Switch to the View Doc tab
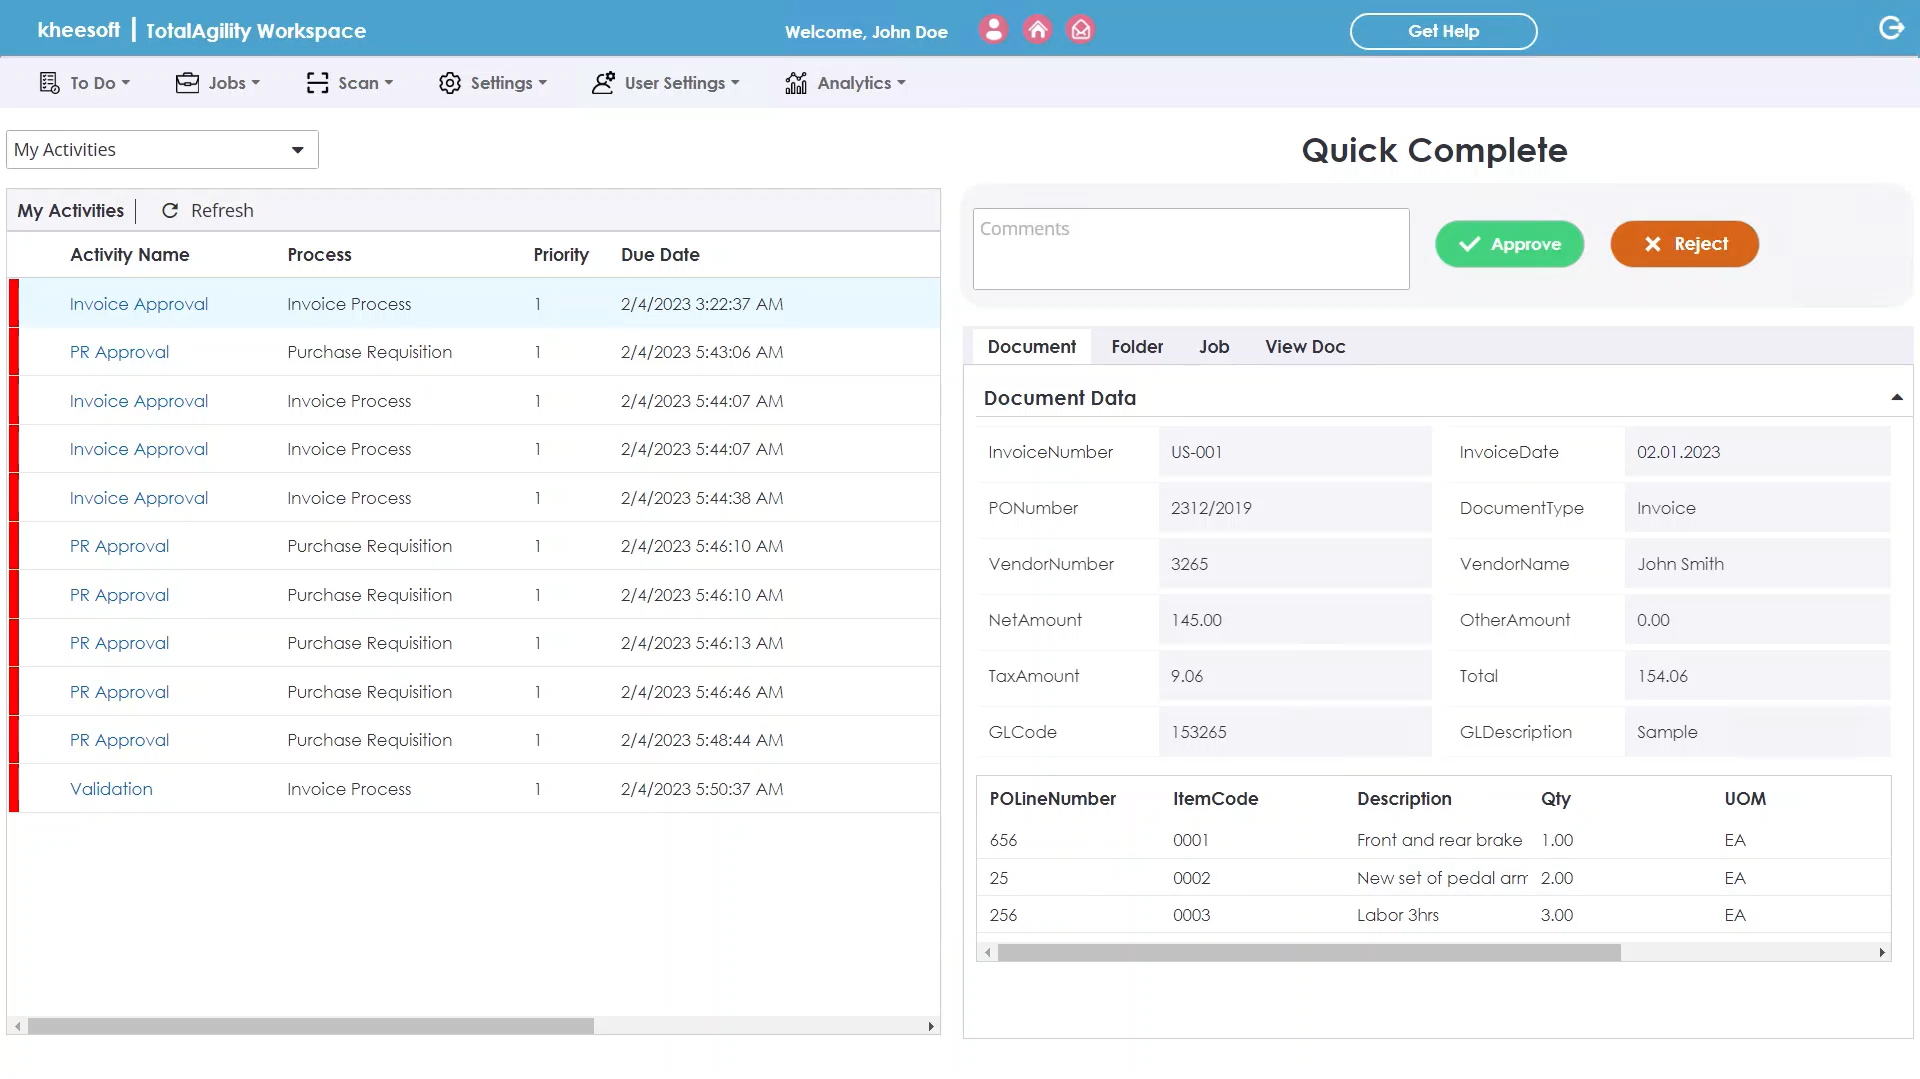1920x1079 pixels. [x=1305, y=347]
